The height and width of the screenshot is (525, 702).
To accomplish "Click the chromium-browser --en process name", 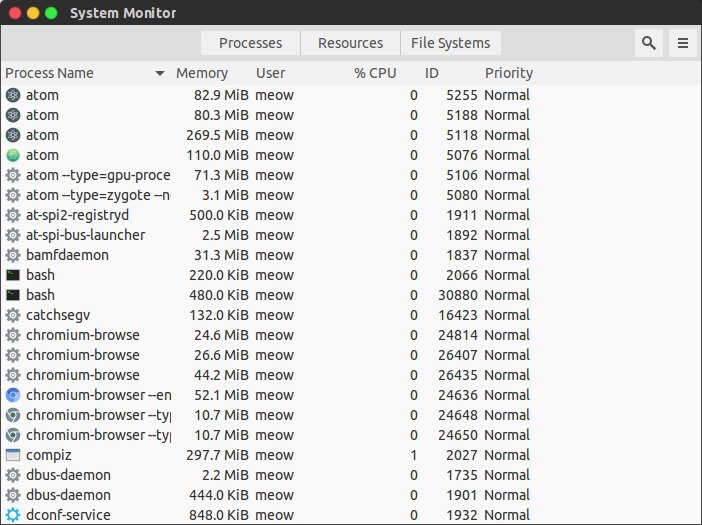I will 98,395.
